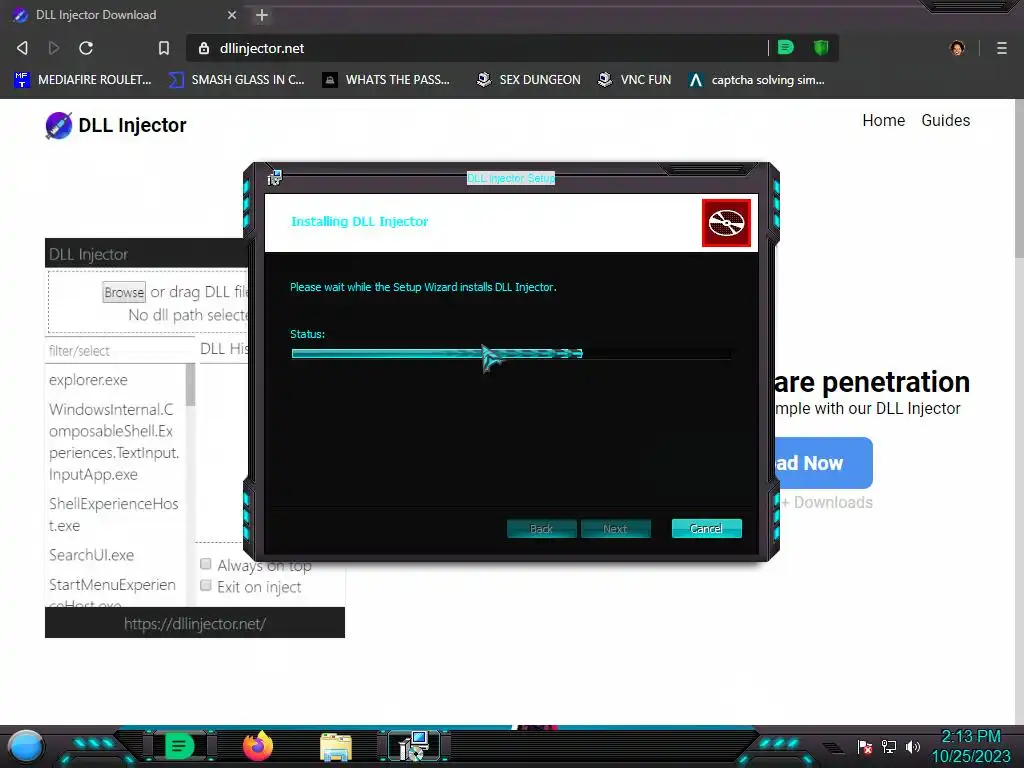Open WHATS THE PASS... bookmark
The width and height of the screenshot is (1024, 768).
[386, 80]
